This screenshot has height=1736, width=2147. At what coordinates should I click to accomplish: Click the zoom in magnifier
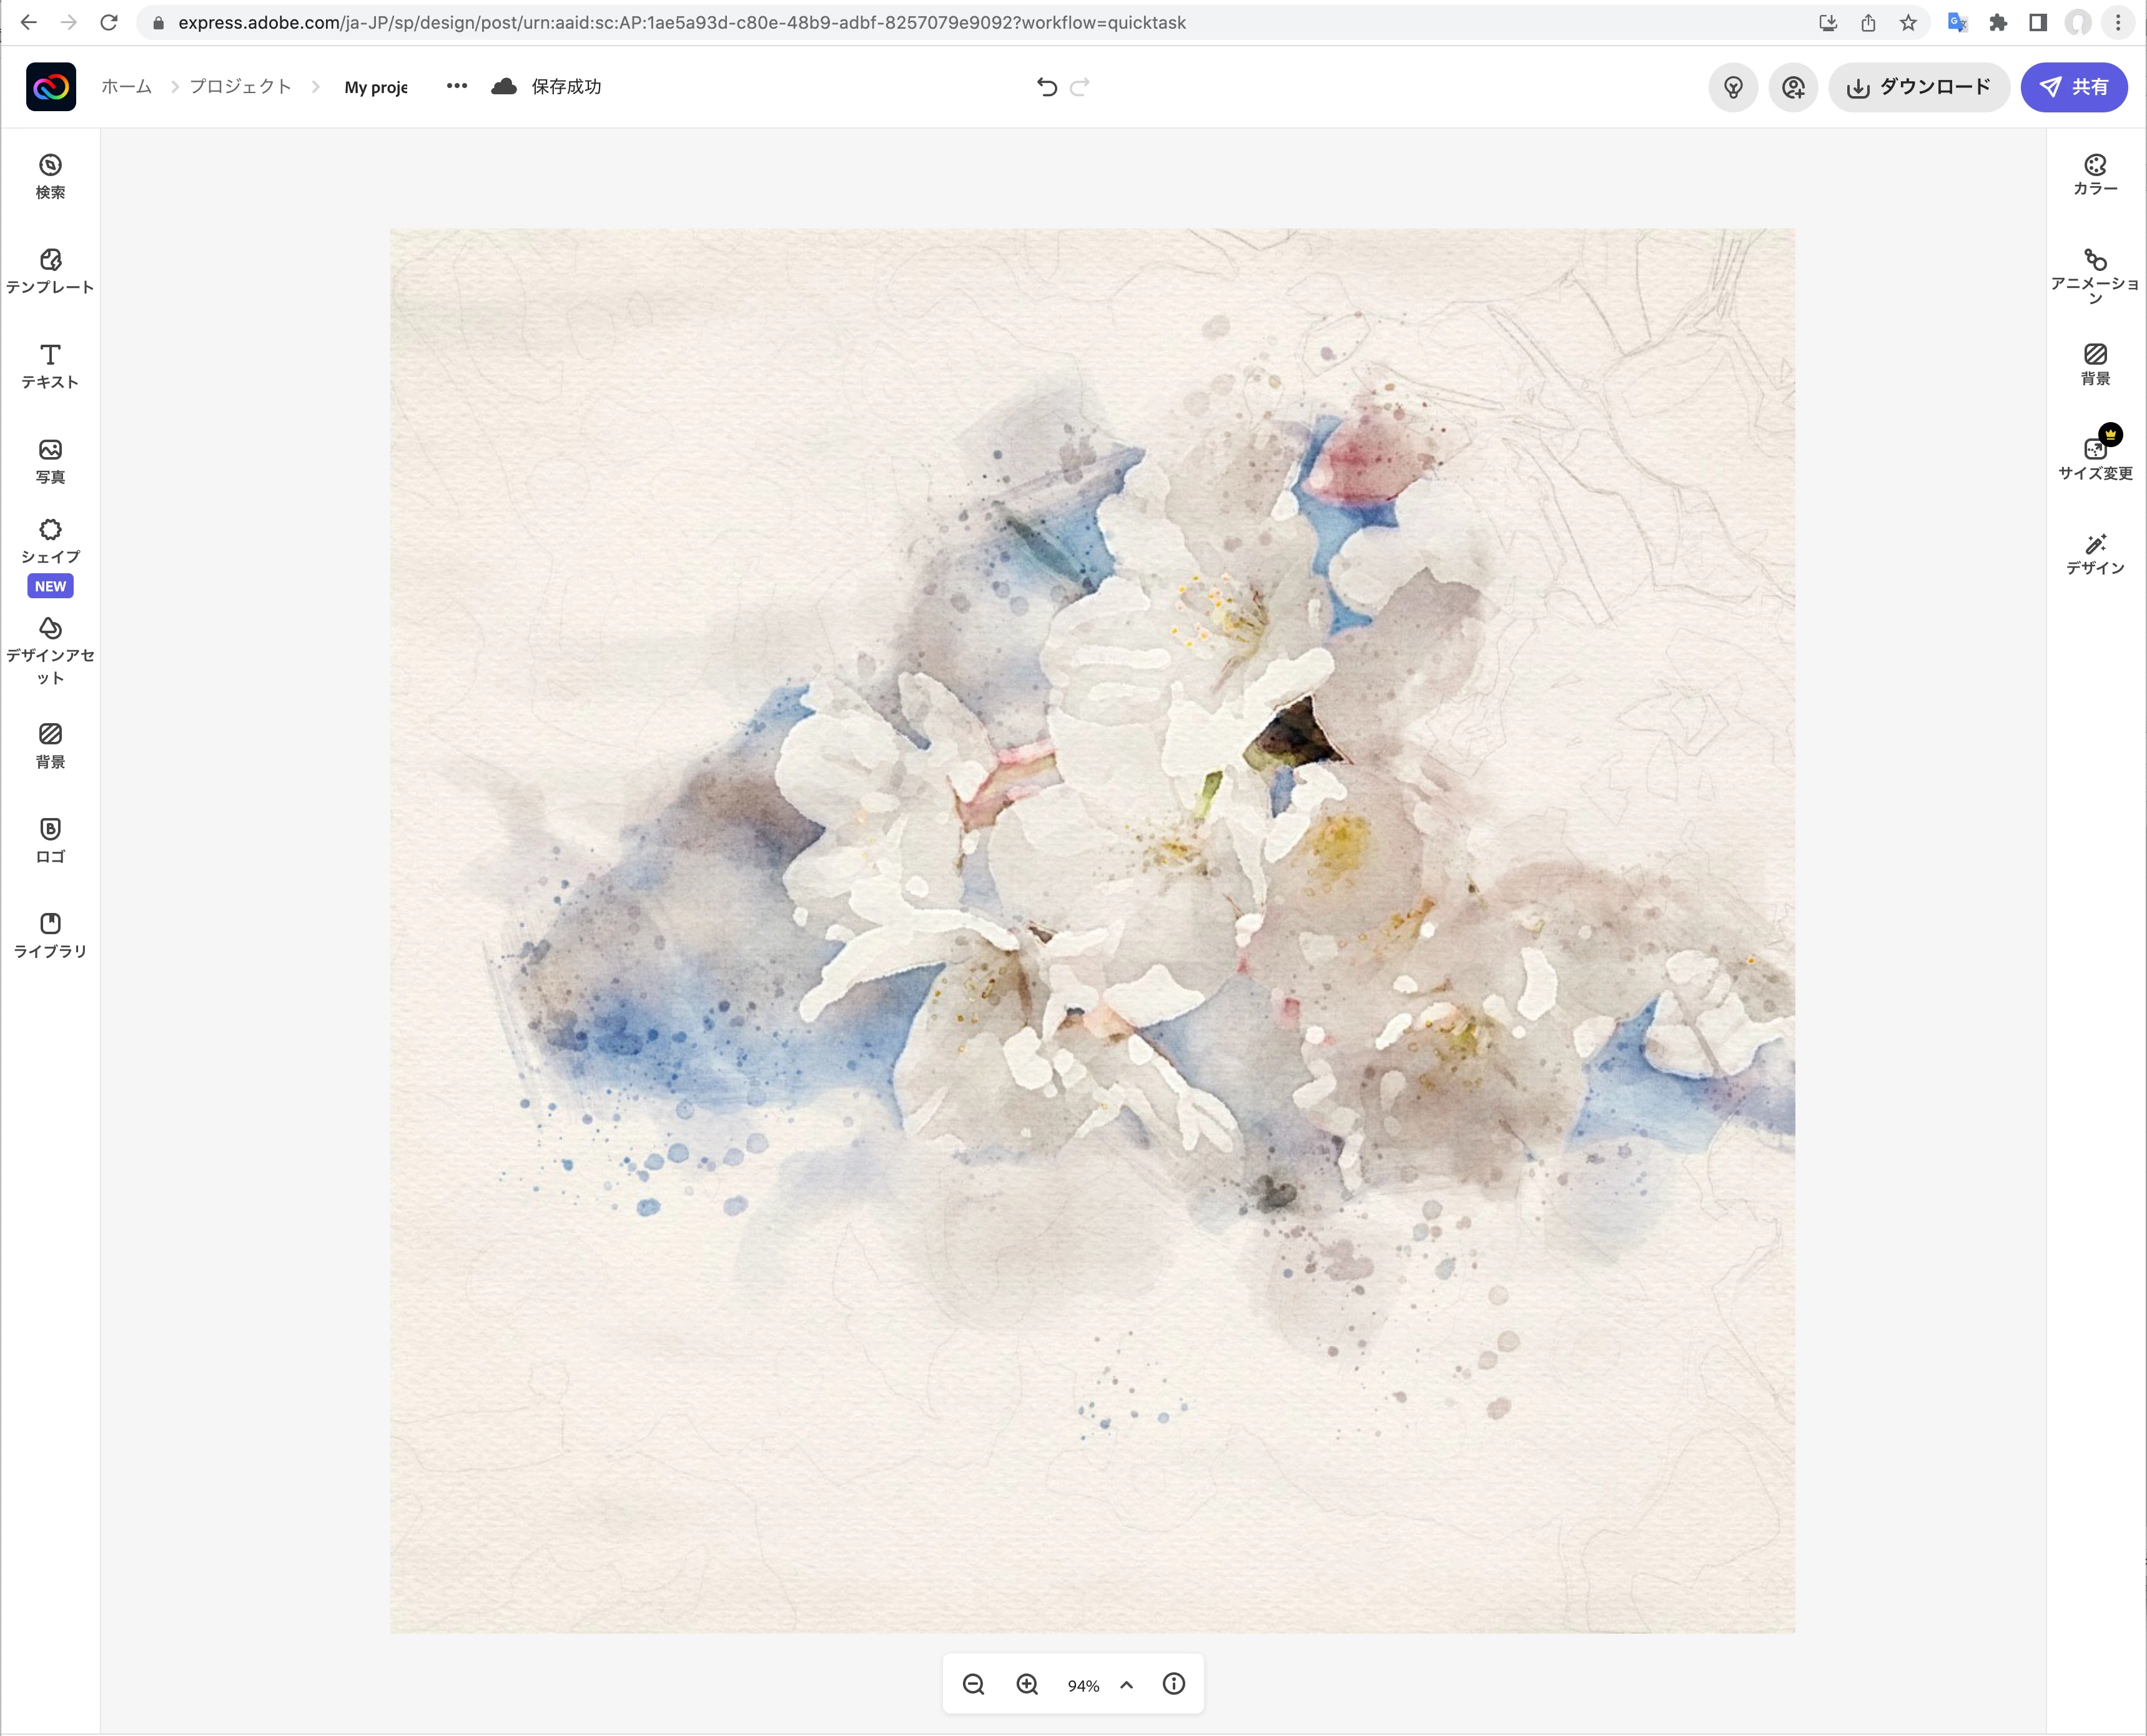point(1027,1685)
